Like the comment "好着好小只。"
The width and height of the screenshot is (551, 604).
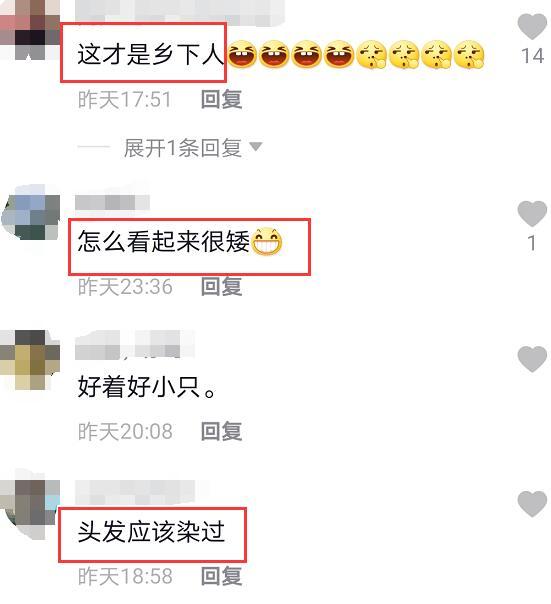(x=532, y=359)
